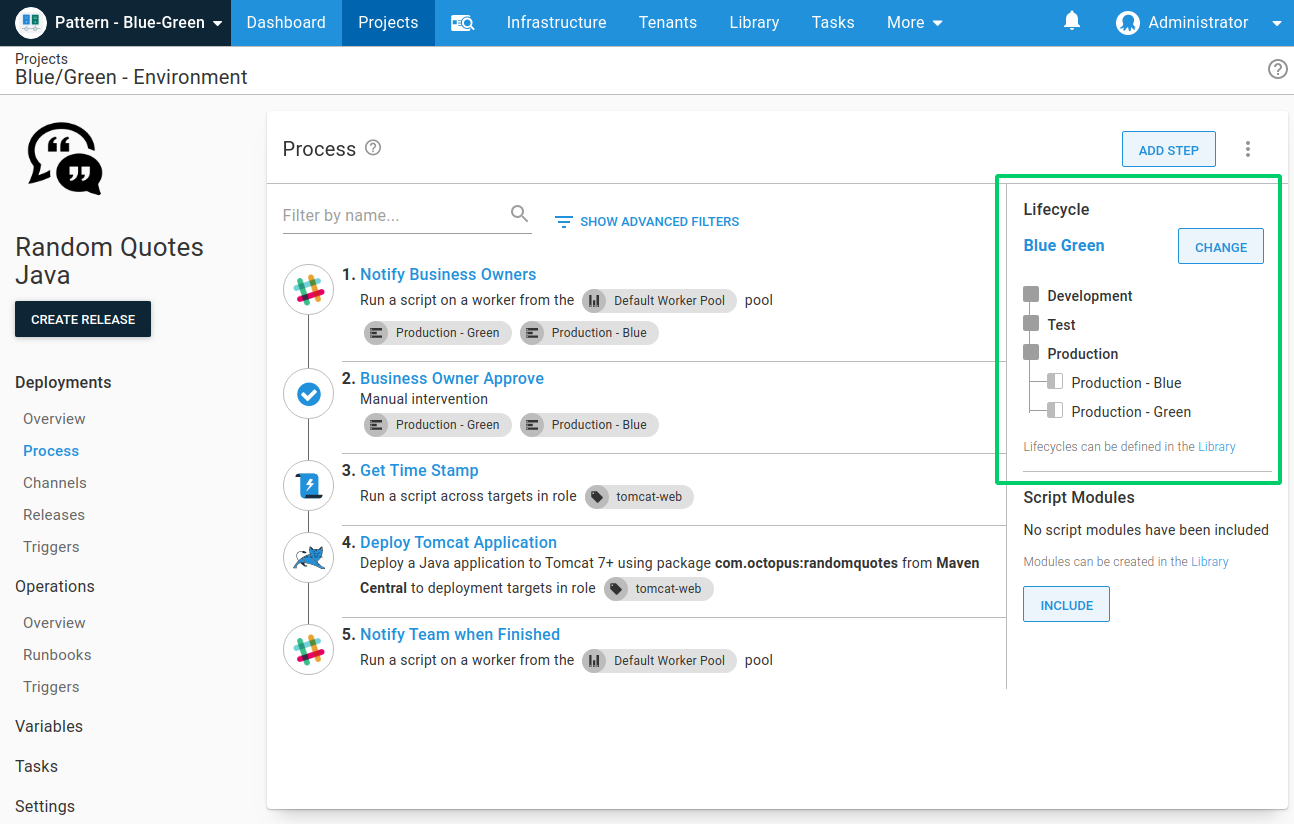
Task: Click the checkmark icon for Business Owner Approve
Action: 309,394
